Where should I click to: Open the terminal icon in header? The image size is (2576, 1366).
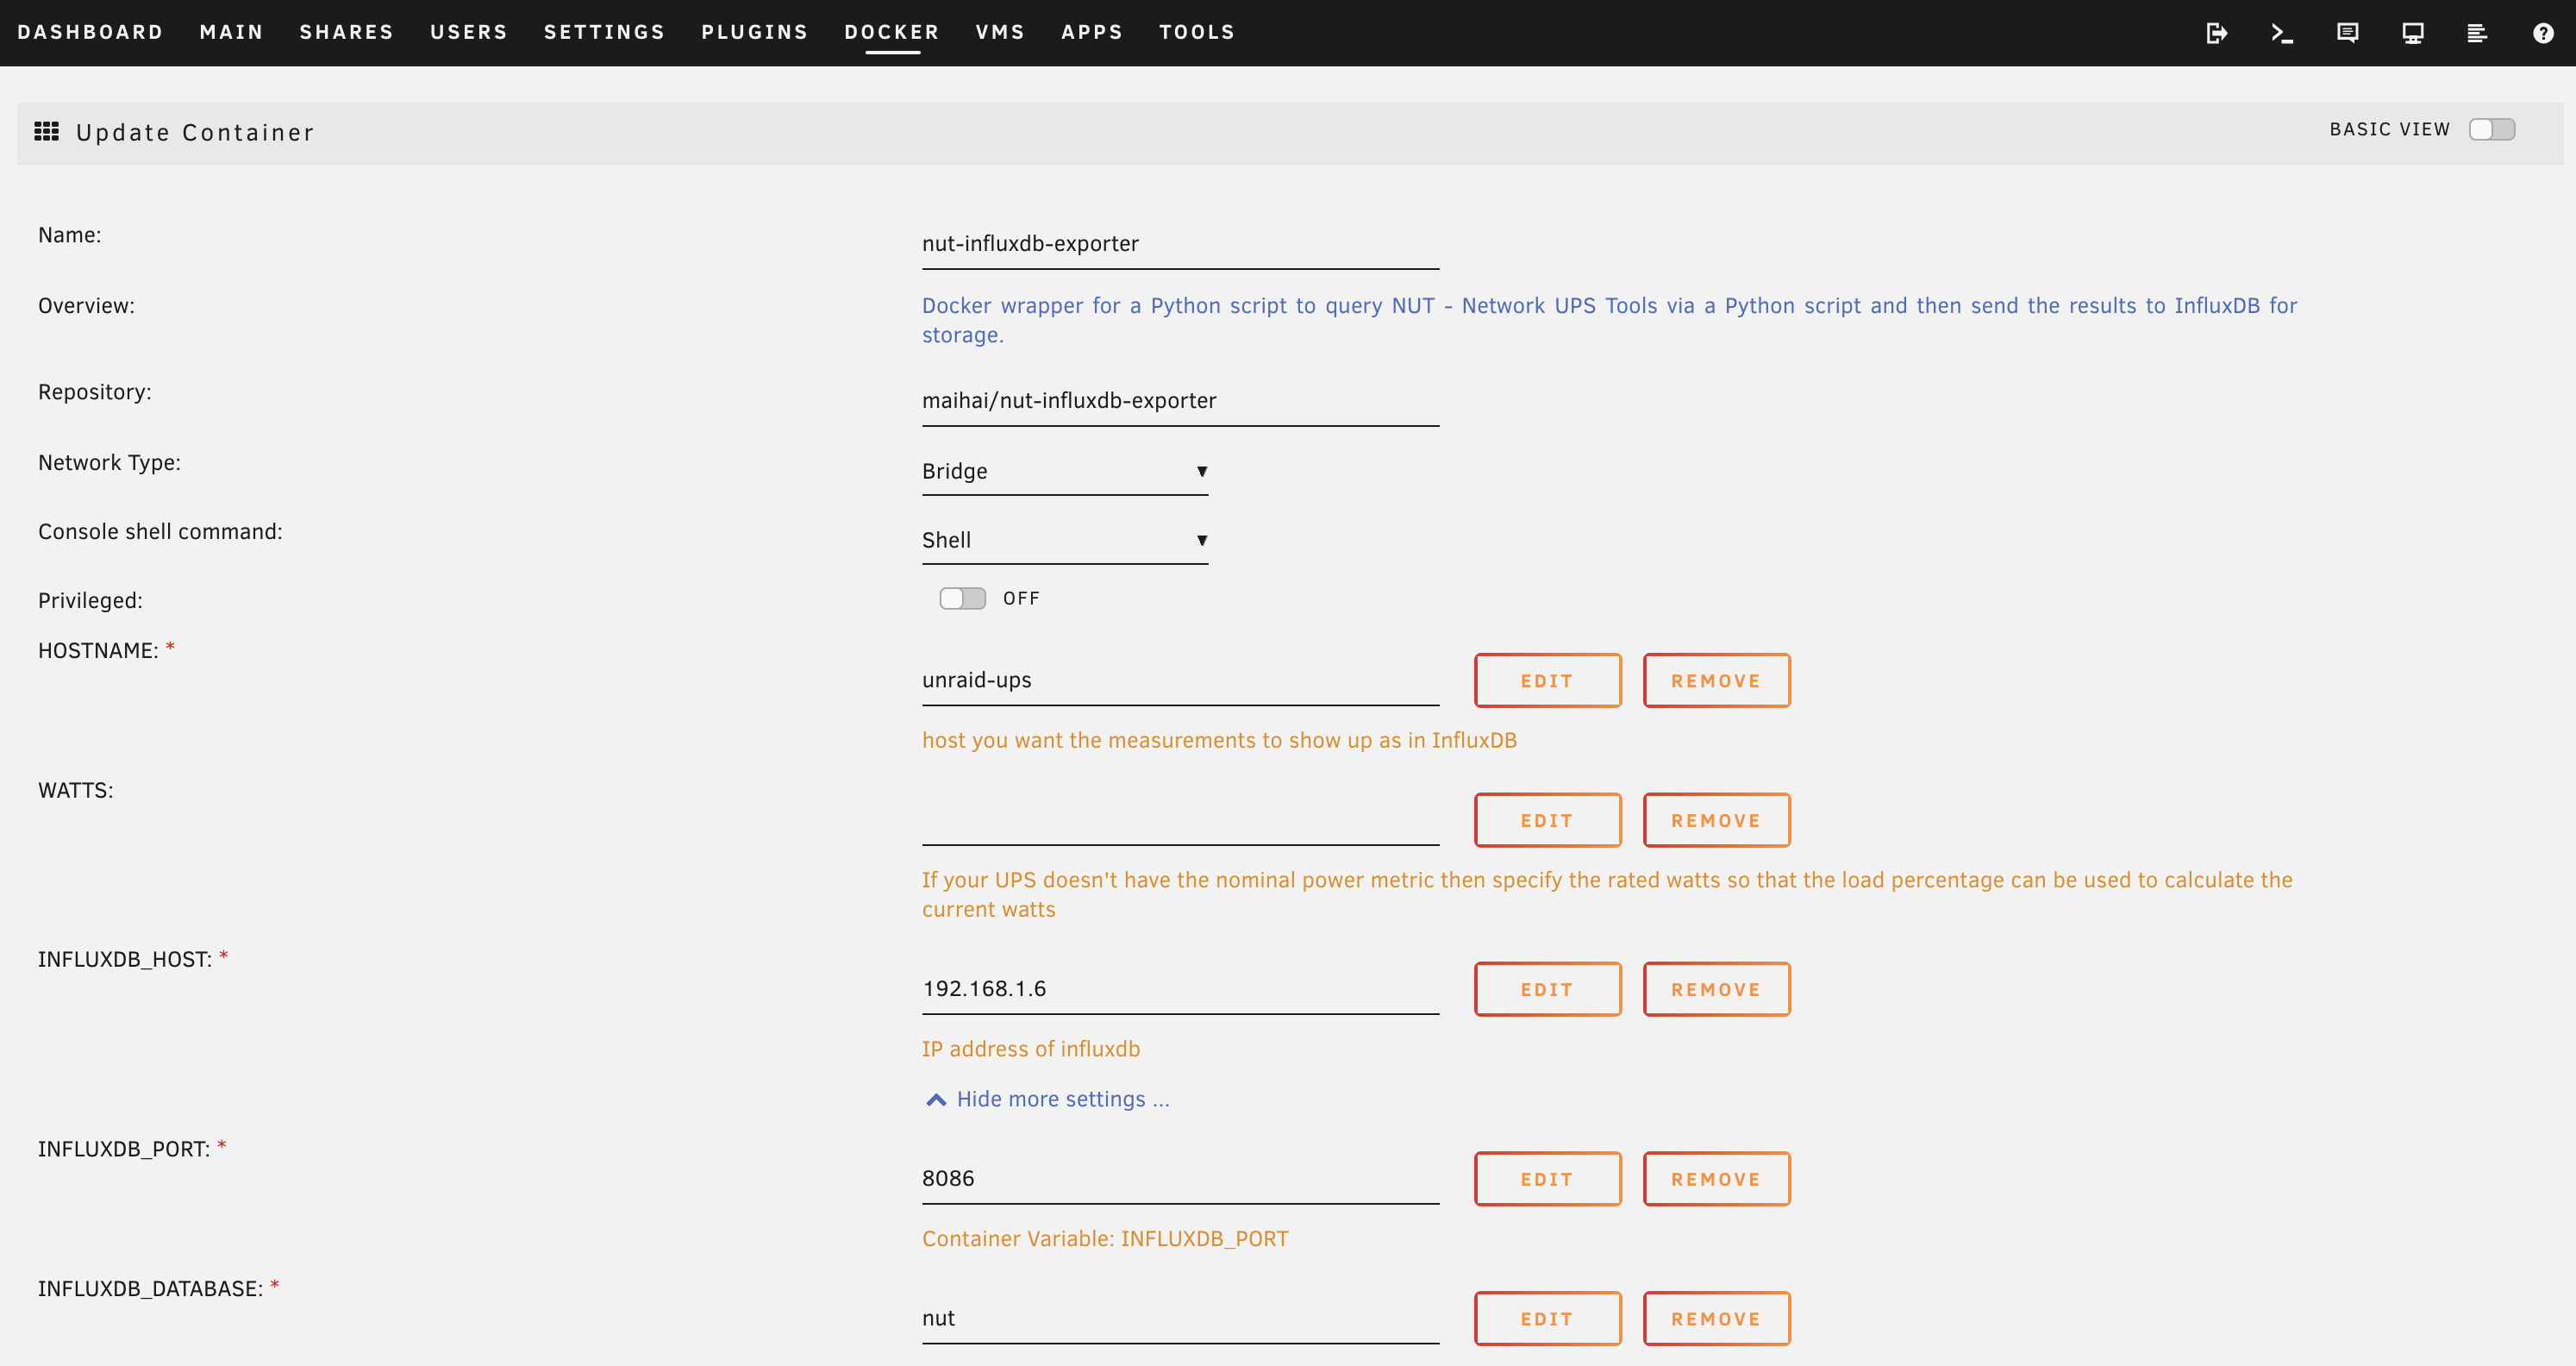point(2281,33)
